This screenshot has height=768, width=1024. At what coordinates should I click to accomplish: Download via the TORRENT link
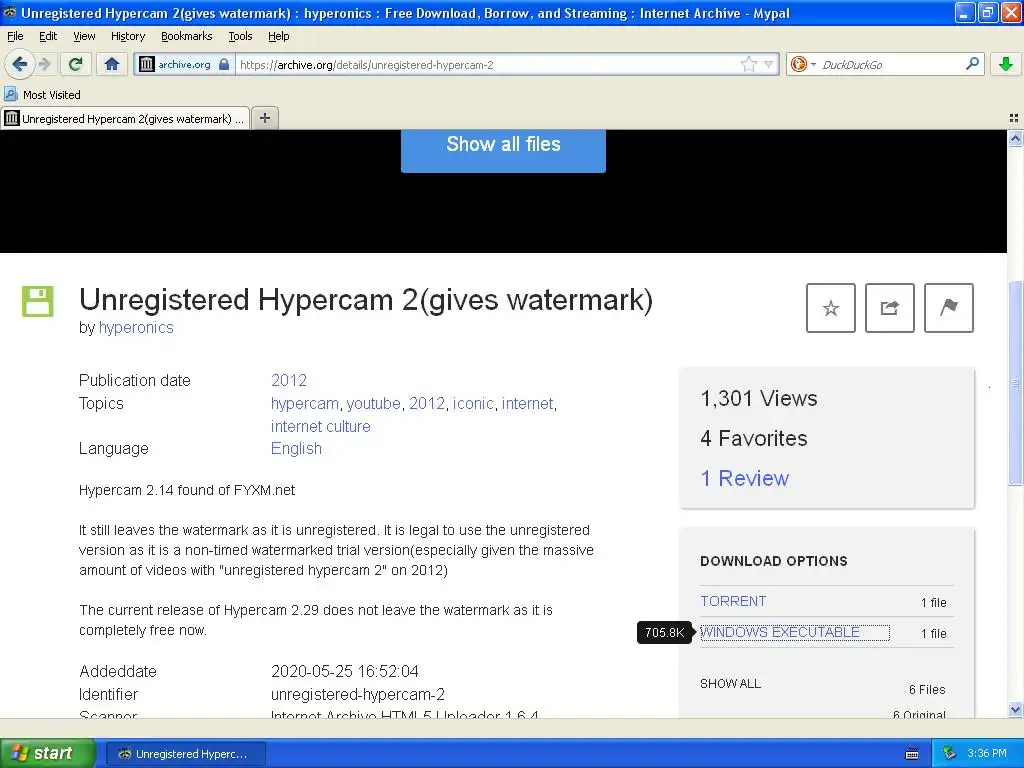click(733, 601)
